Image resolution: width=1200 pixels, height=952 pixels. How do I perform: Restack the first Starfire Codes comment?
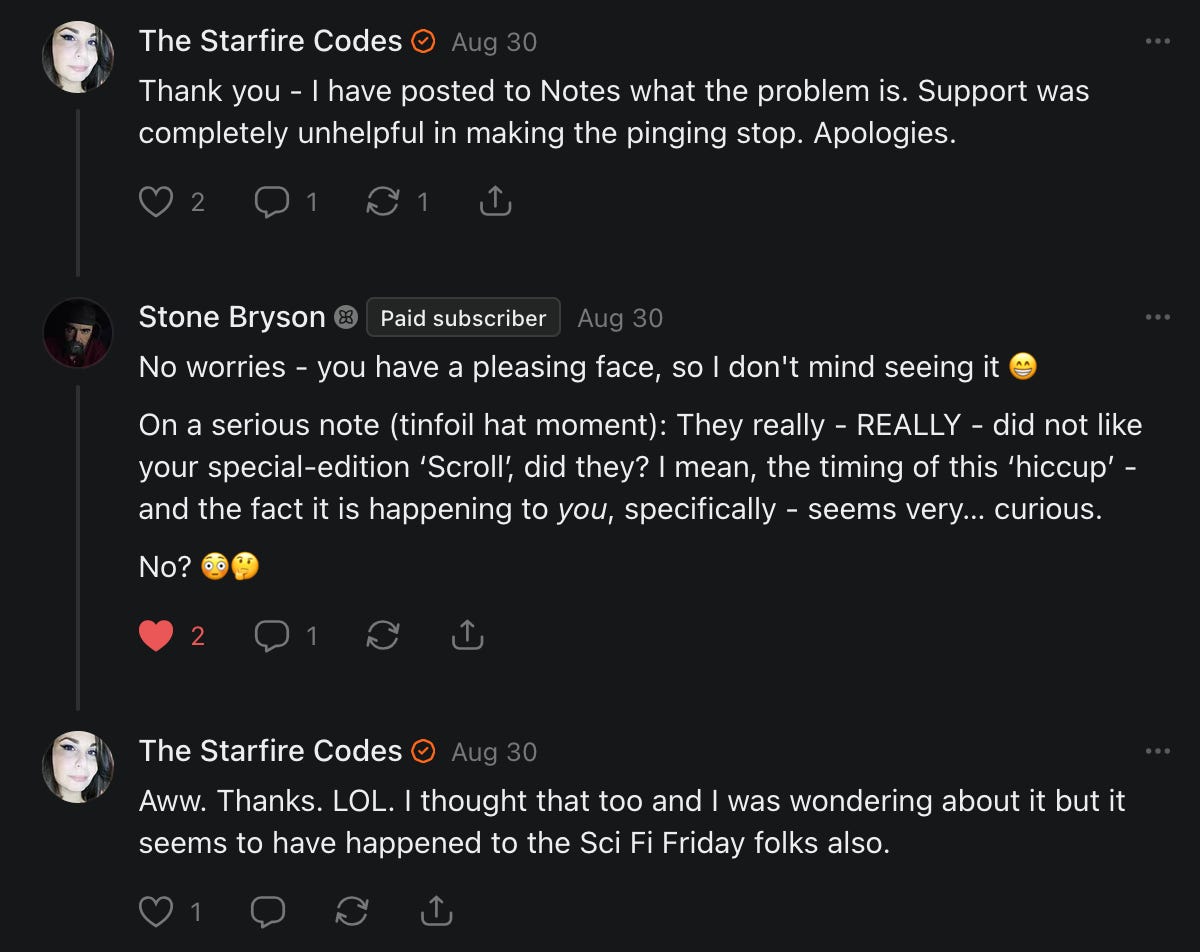click(382, 203)
